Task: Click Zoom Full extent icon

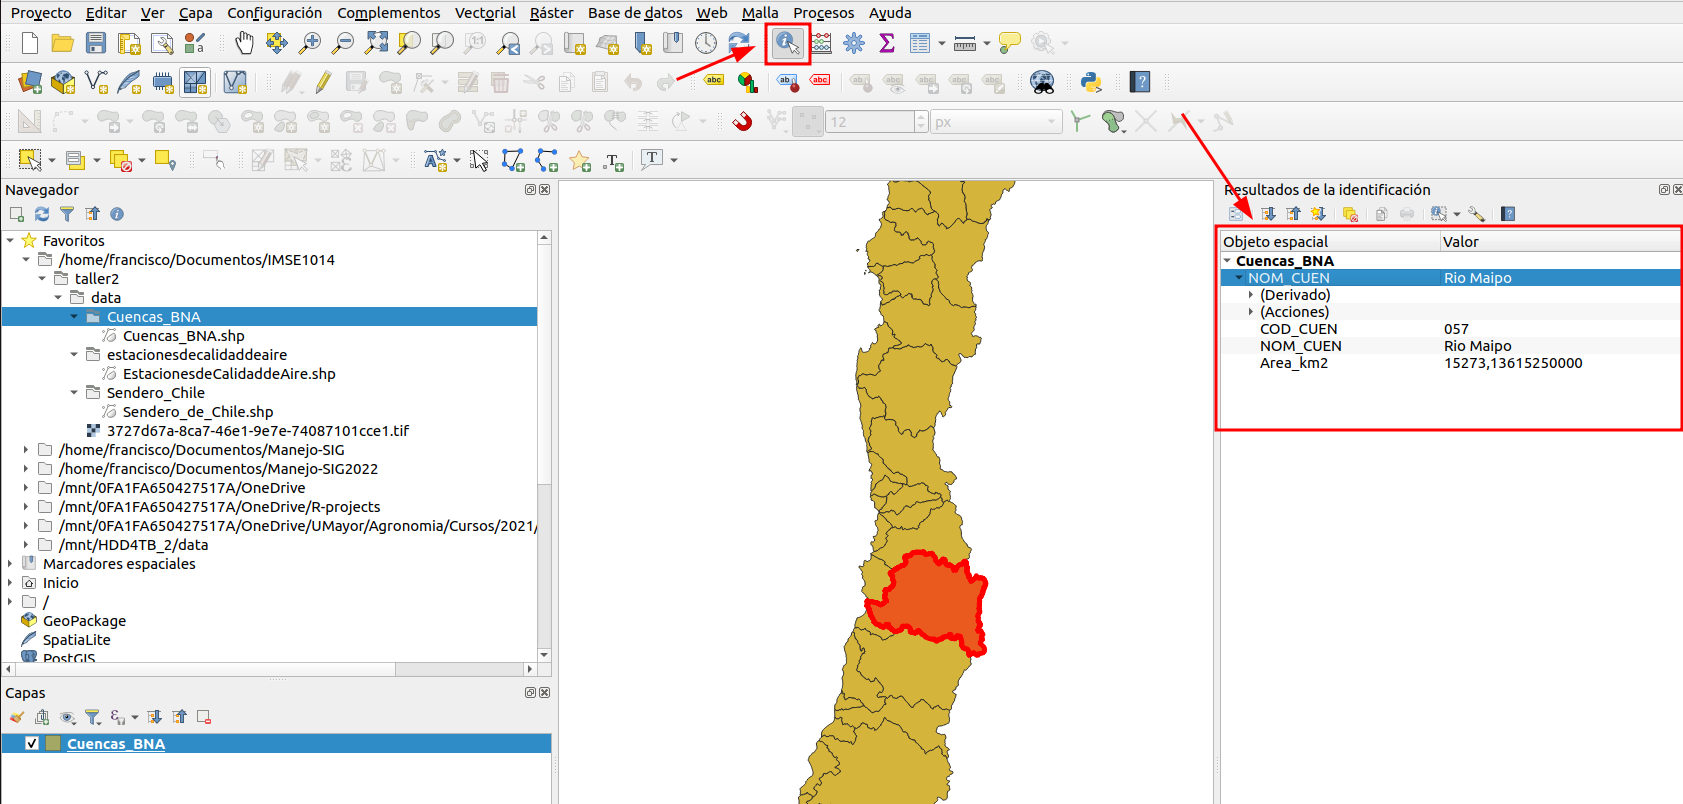Action: point(376,43)
